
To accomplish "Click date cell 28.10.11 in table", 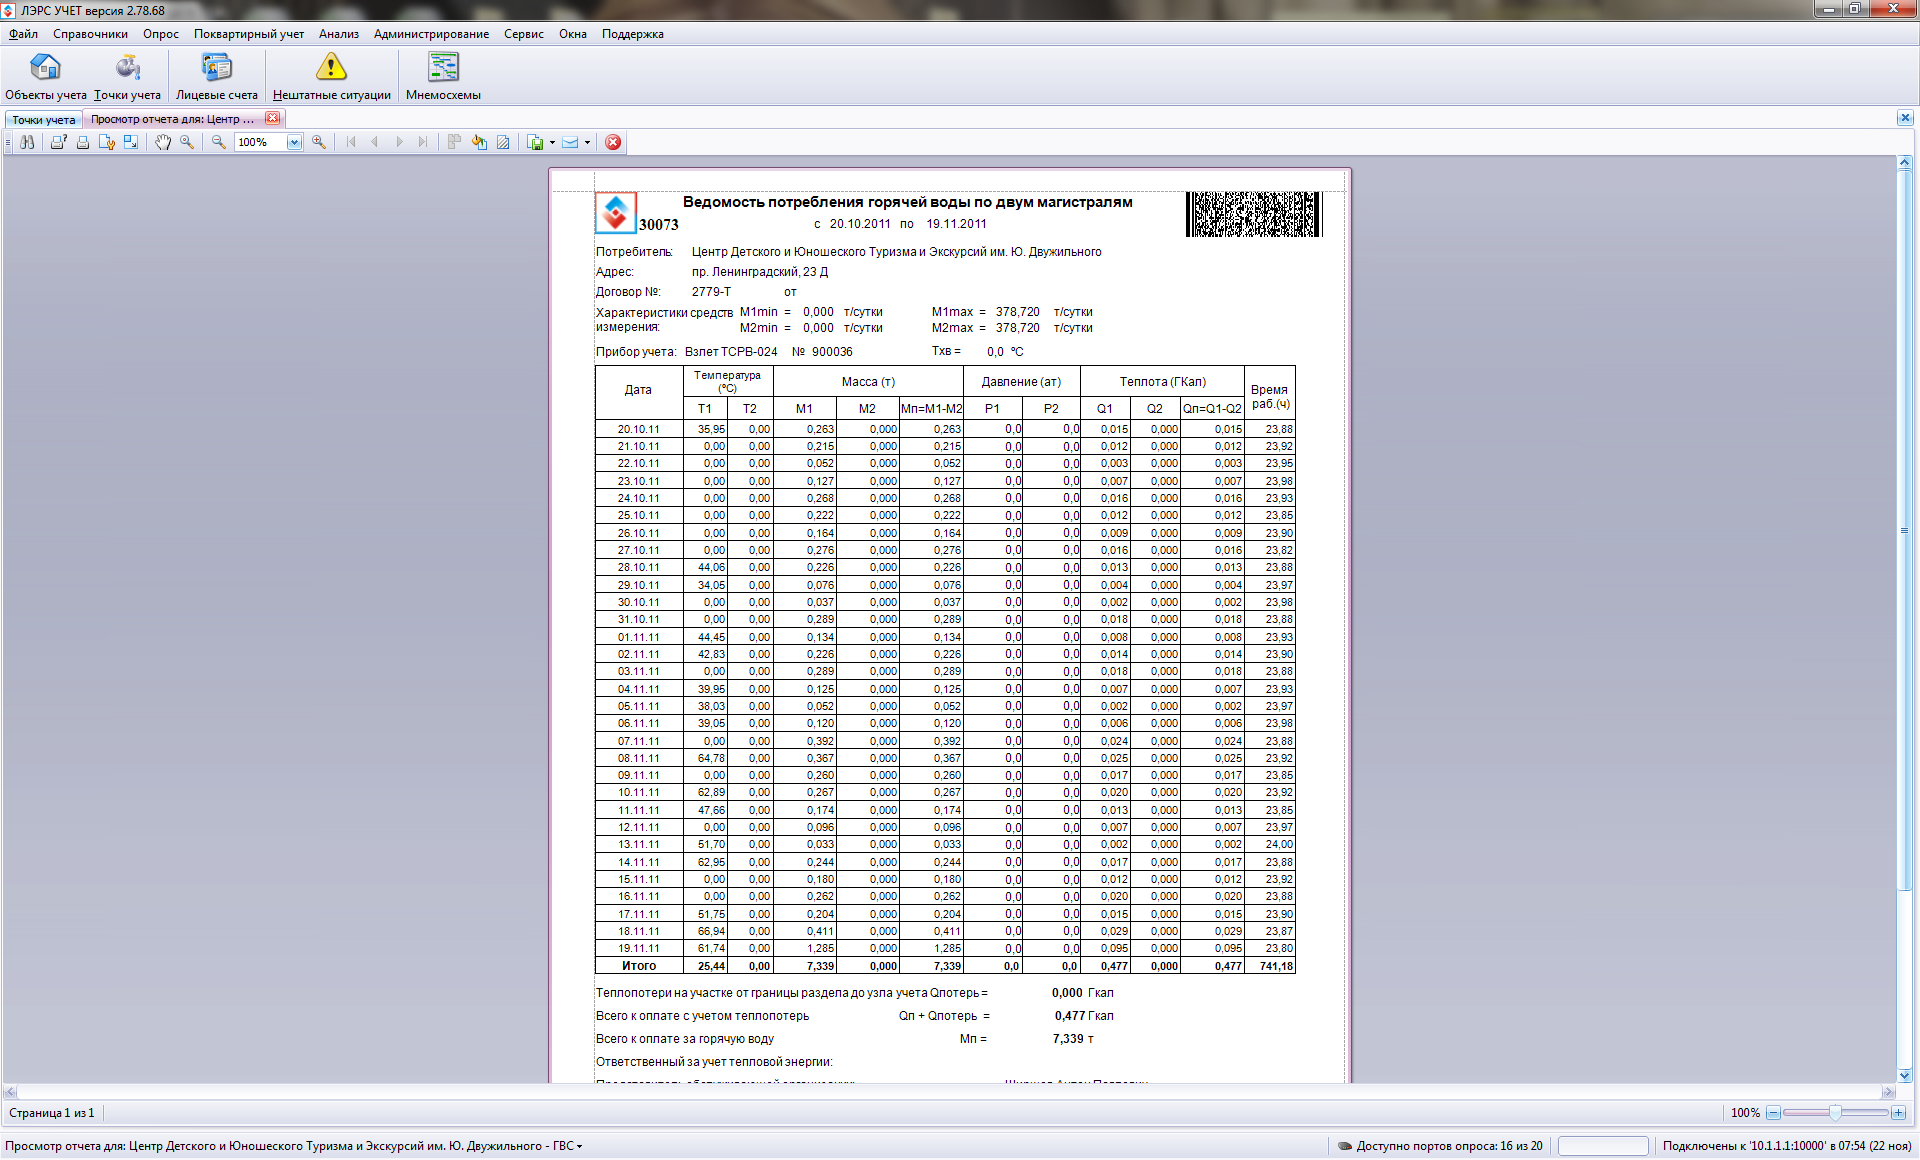I will (638, 567).
